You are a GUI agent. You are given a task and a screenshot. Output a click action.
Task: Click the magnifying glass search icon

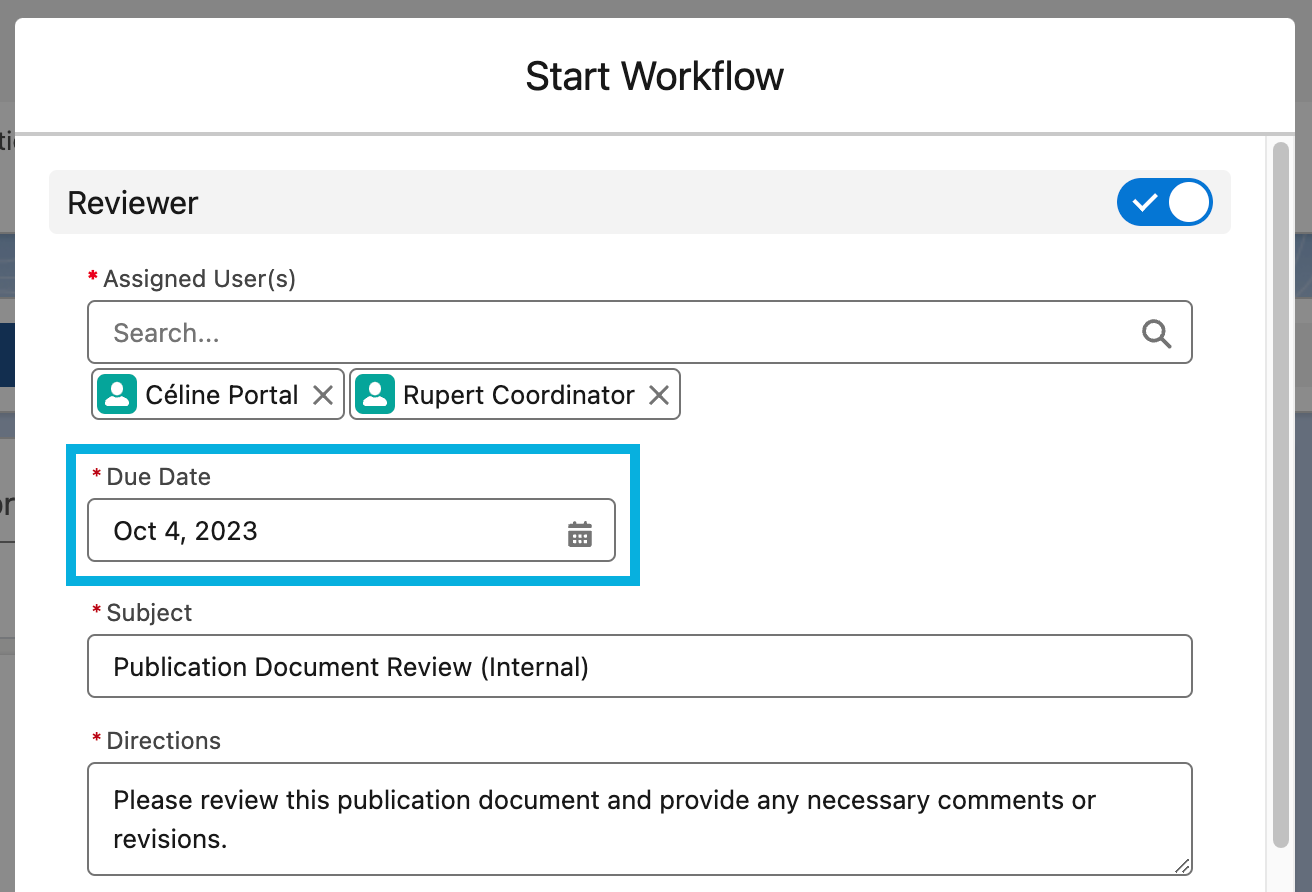(x=1156, y=333)
